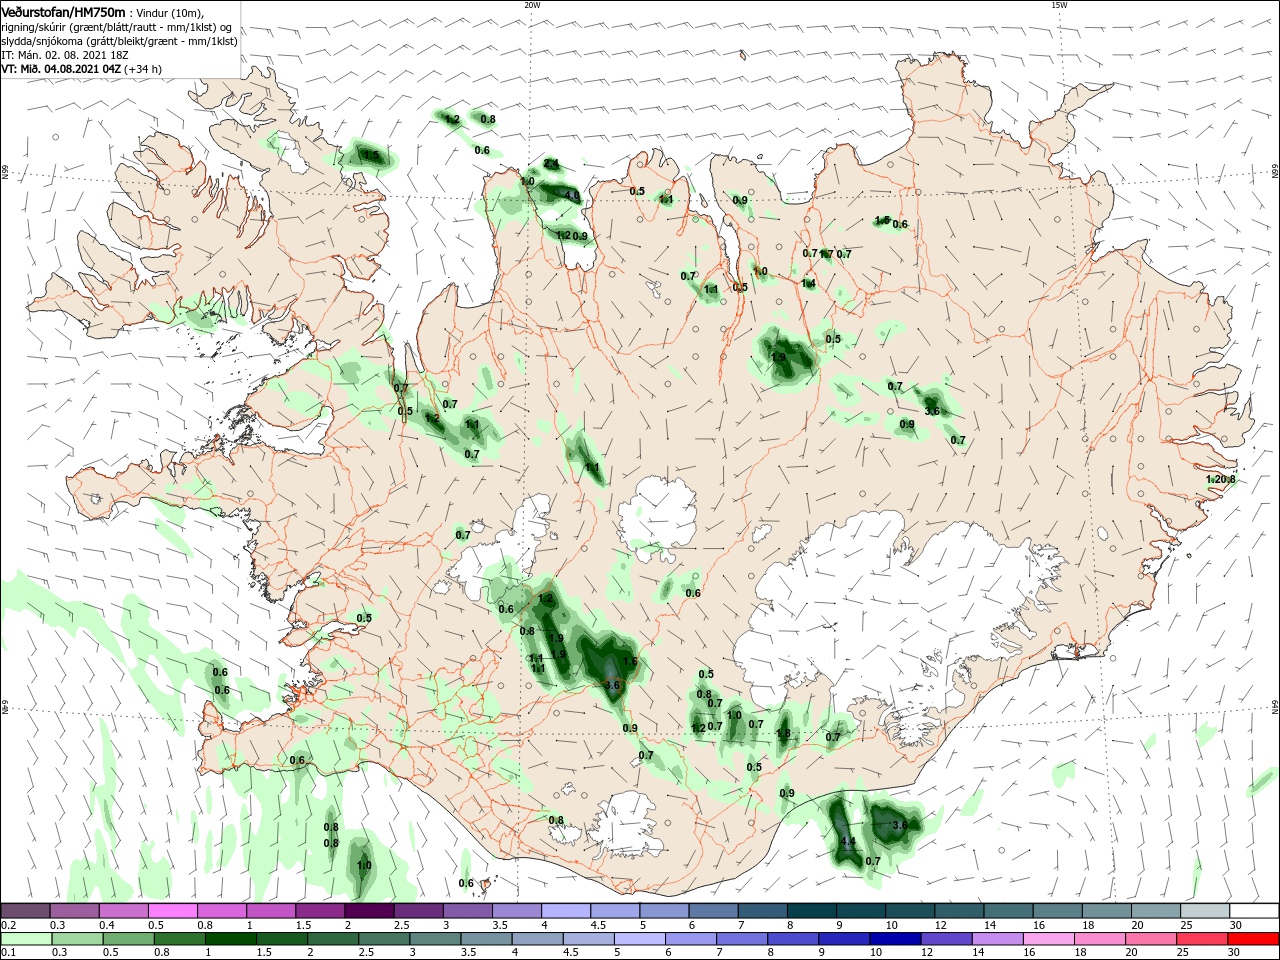The width and height of the screenshot is (1280, 960).
Task: Click the 1.0 rainfall value over the sea southwest
Action: point(364,865)
